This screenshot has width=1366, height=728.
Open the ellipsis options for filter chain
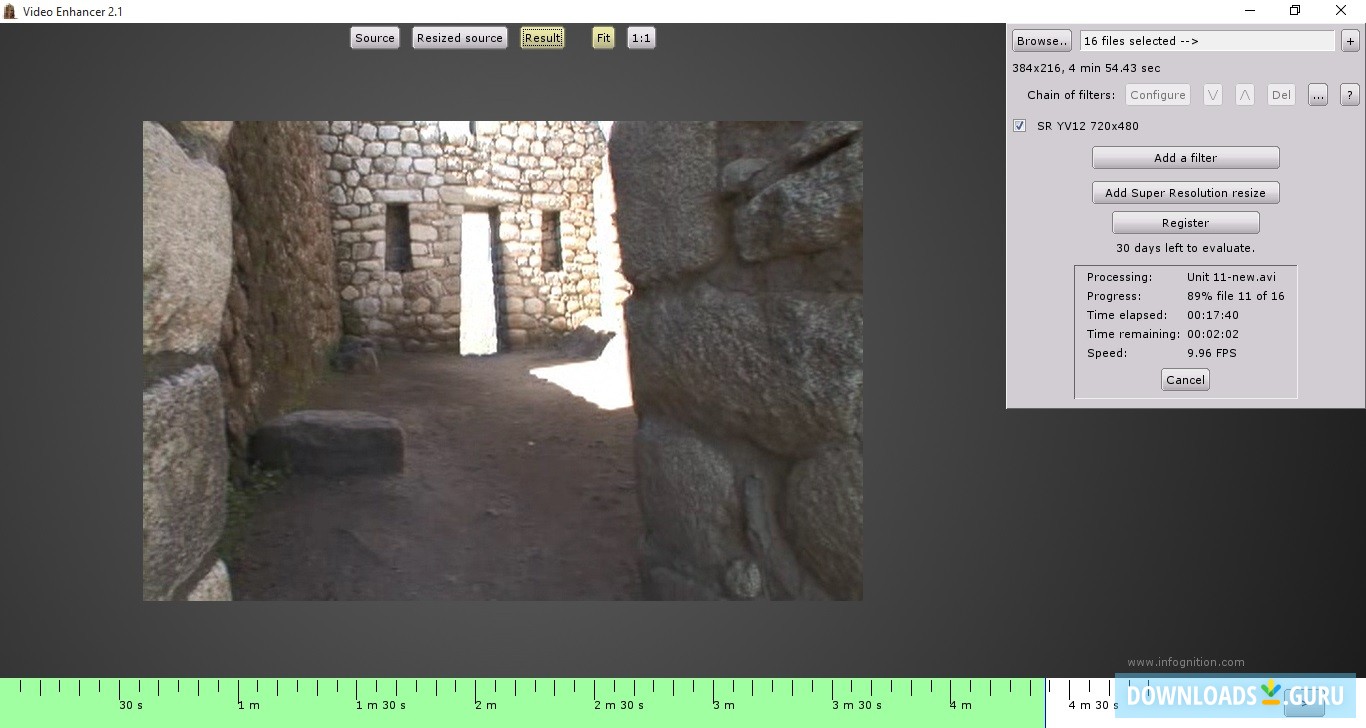(1318, 95)
